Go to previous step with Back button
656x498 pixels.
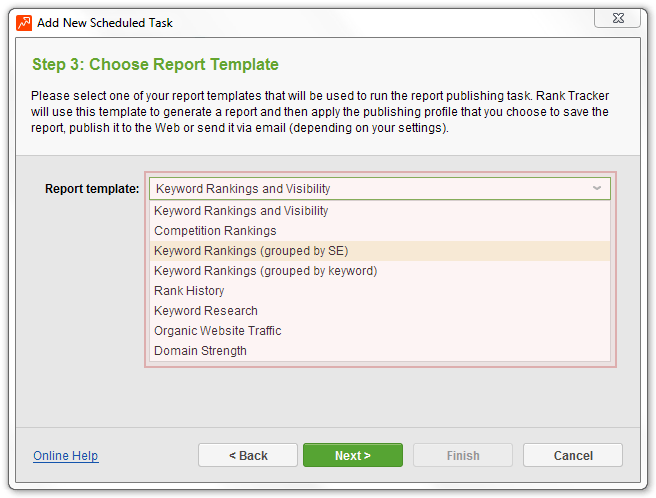tap(248, 455)
